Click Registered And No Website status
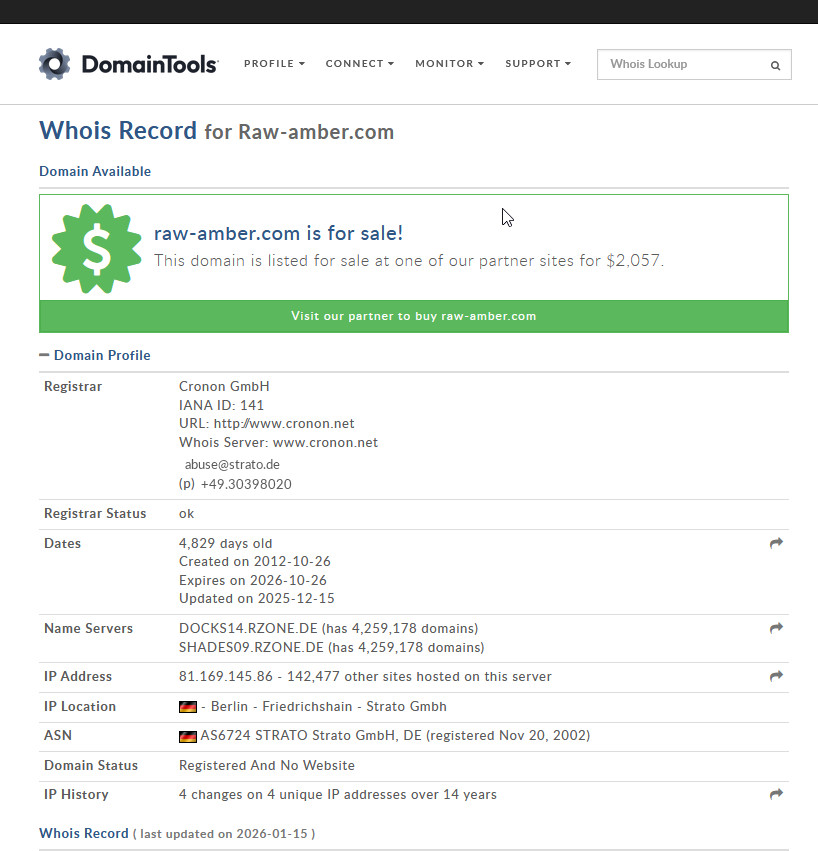818x851 pixels. point(267,765)
